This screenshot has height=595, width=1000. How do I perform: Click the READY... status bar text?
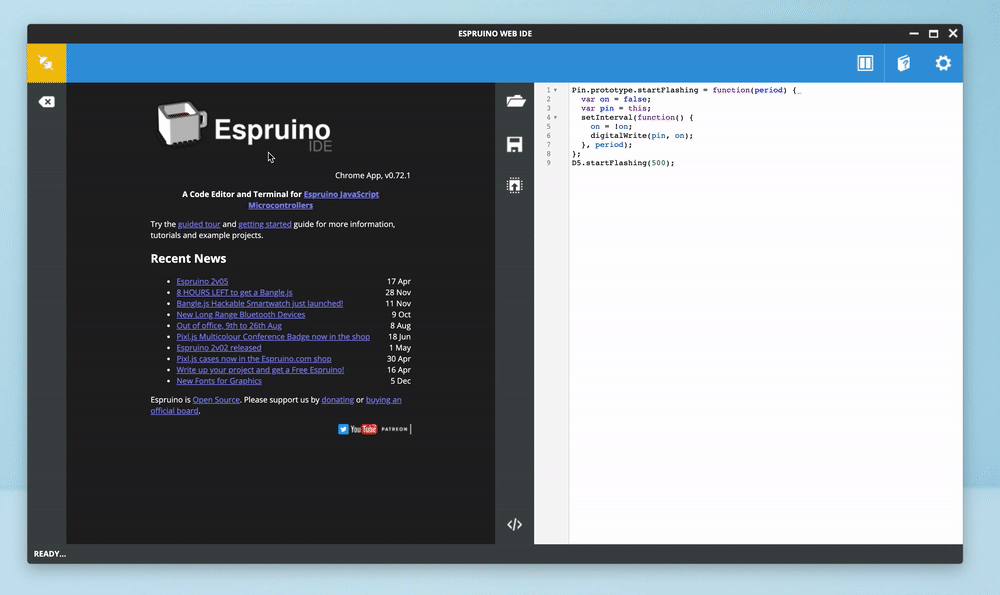50,554
